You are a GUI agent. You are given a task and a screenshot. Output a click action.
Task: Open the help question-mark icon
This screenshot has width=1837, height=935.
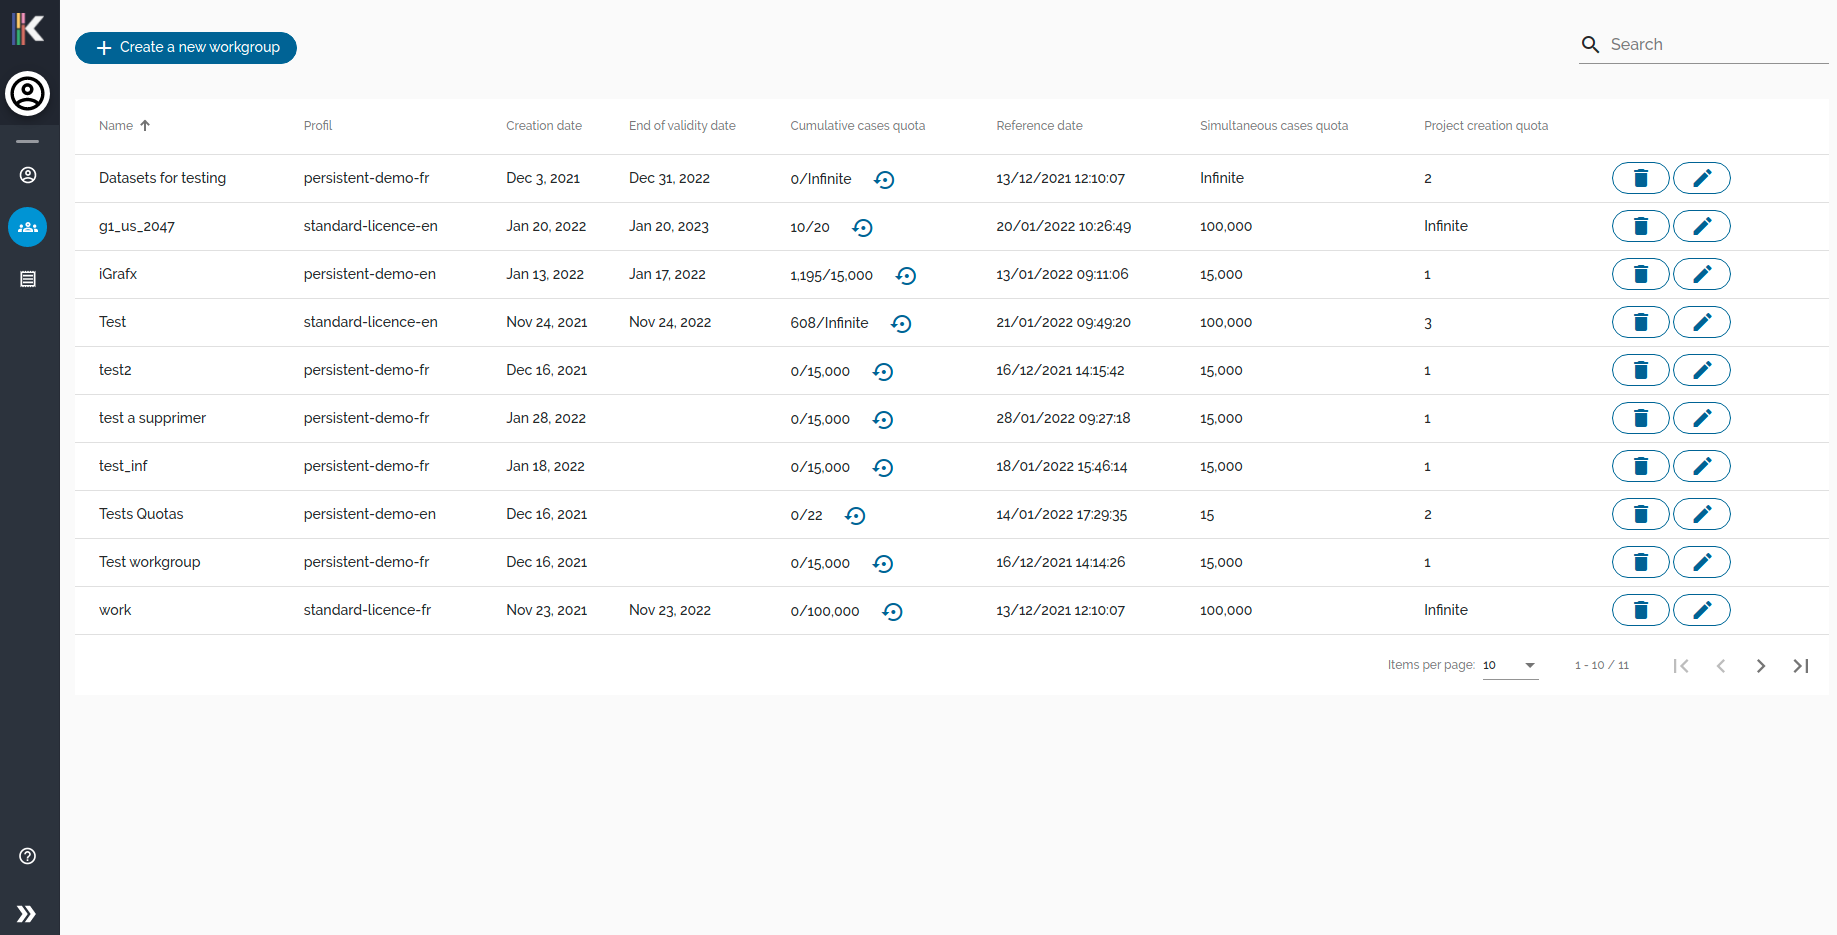coord(28,856)
